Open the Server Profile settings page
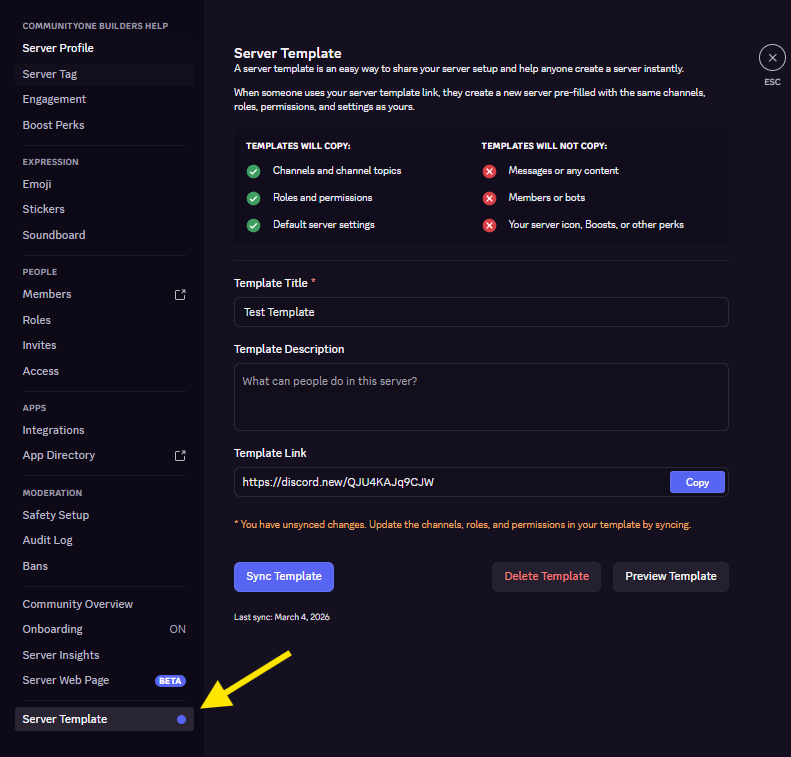Image resolution: width=791 pixels, height=757 pixels. [104, 48]
